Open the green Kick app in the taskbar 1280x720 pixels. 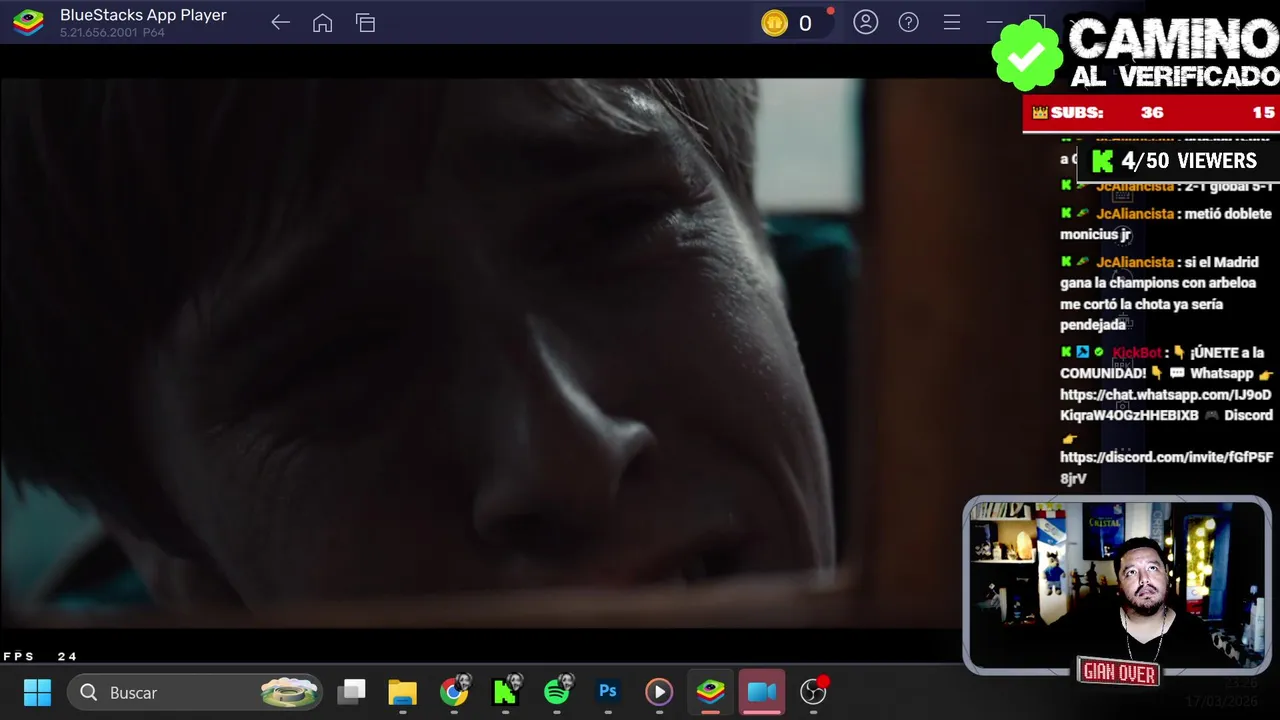(506, 691)
